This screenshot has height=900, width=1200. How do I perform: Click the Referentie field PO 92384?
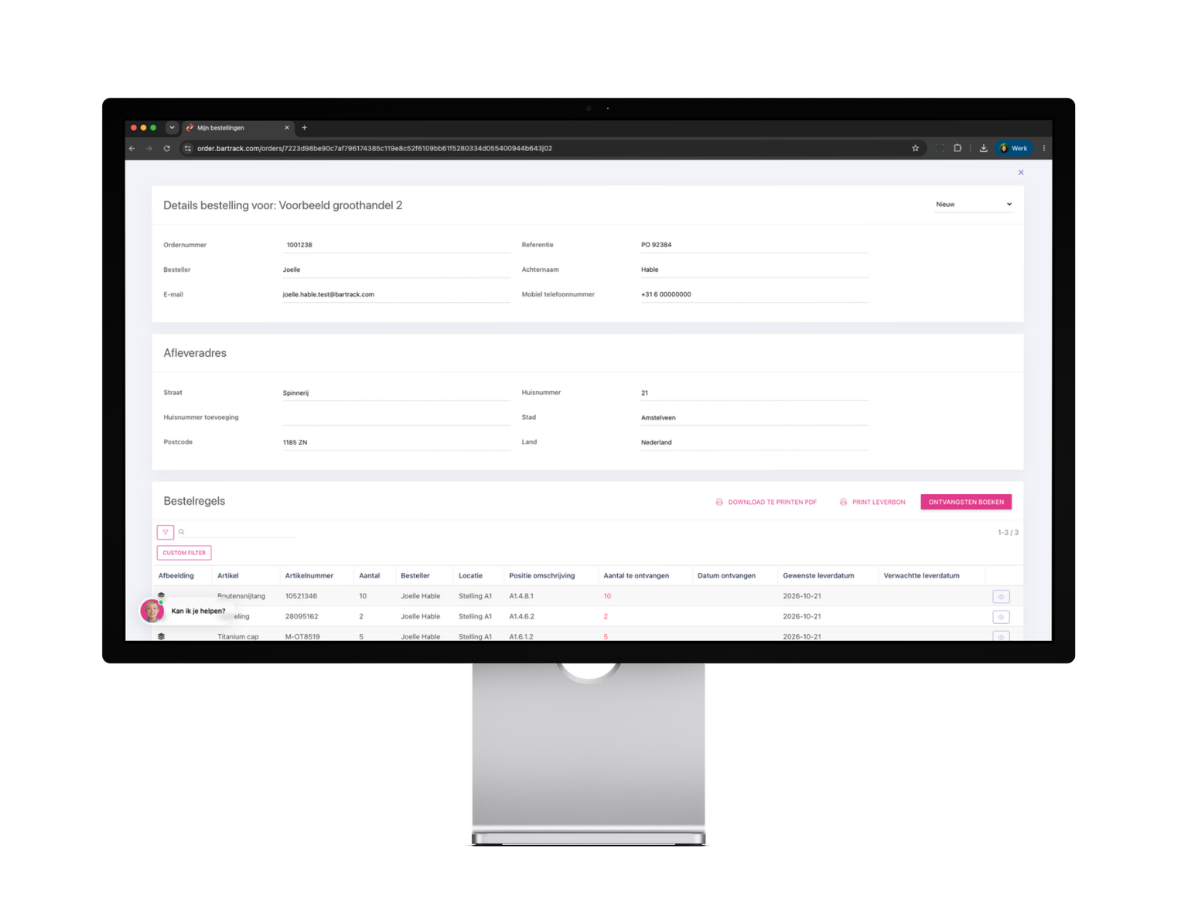754,245
